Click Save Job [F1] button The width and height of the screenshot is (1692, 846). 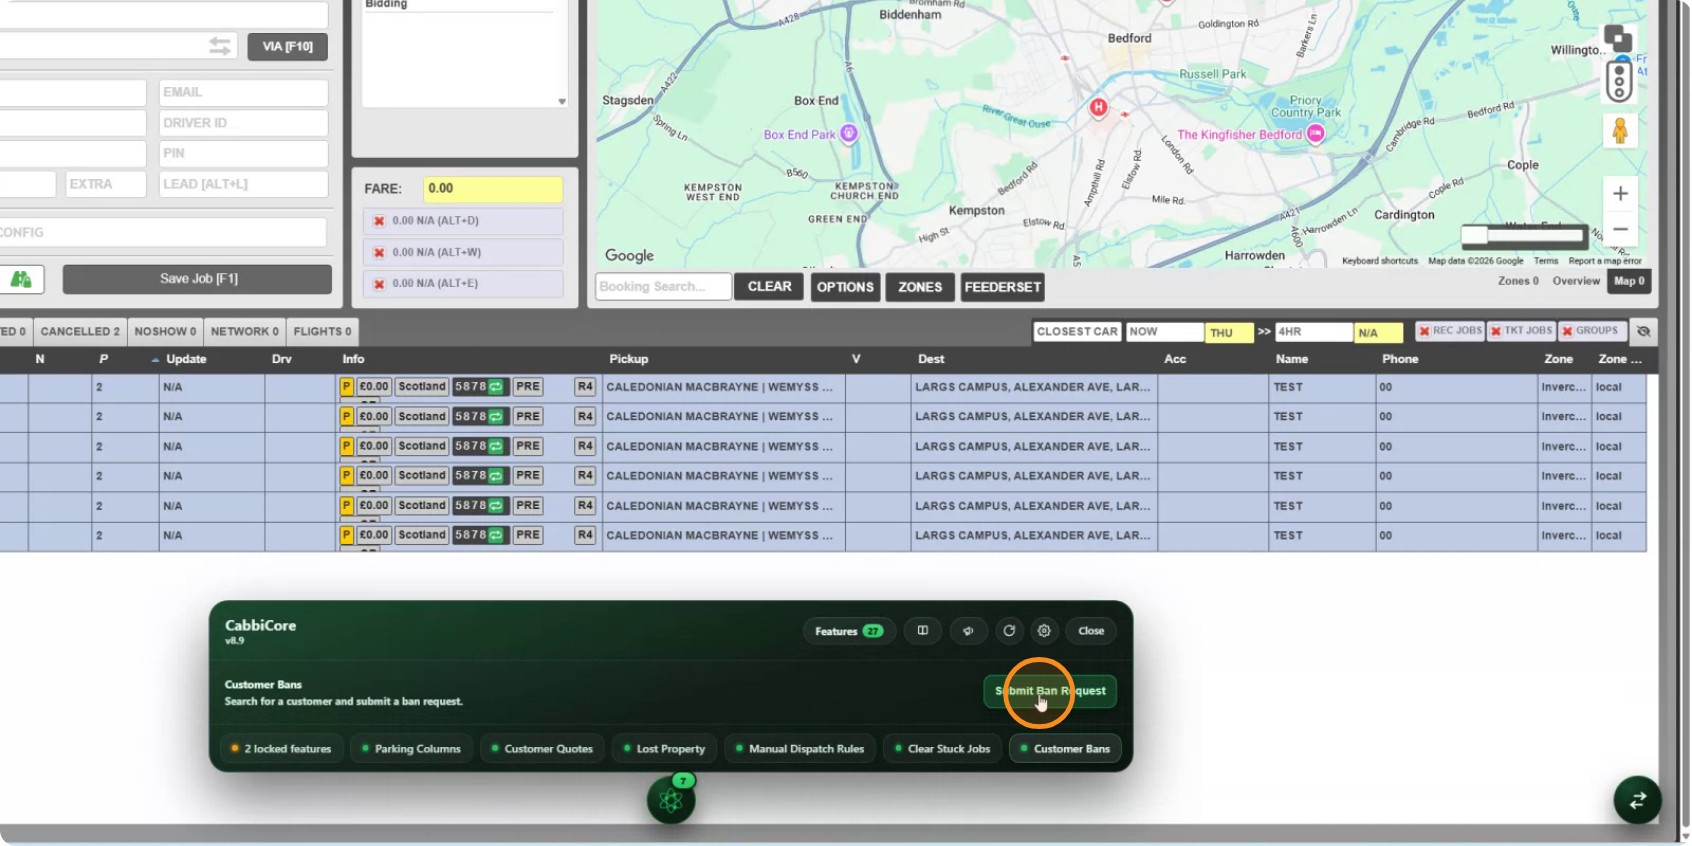(x=198, y=279)
